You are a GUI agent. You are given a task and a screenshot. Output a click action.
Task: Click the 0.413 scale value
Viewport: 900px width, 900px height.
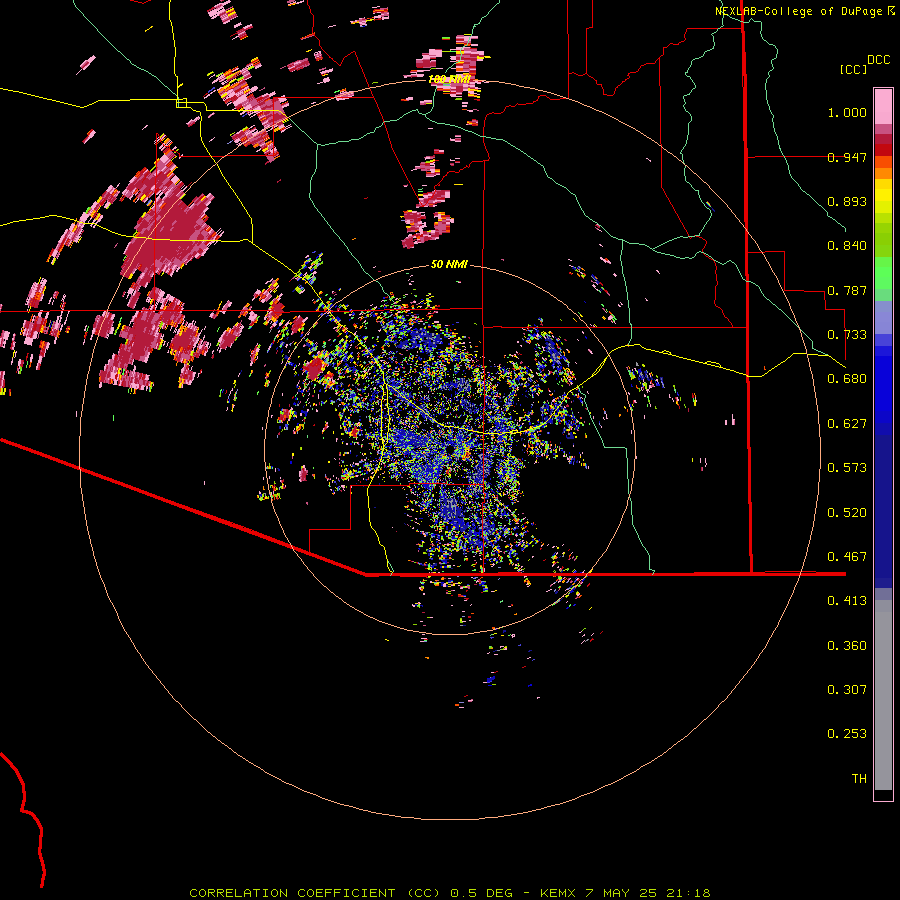tap(847, 601)
